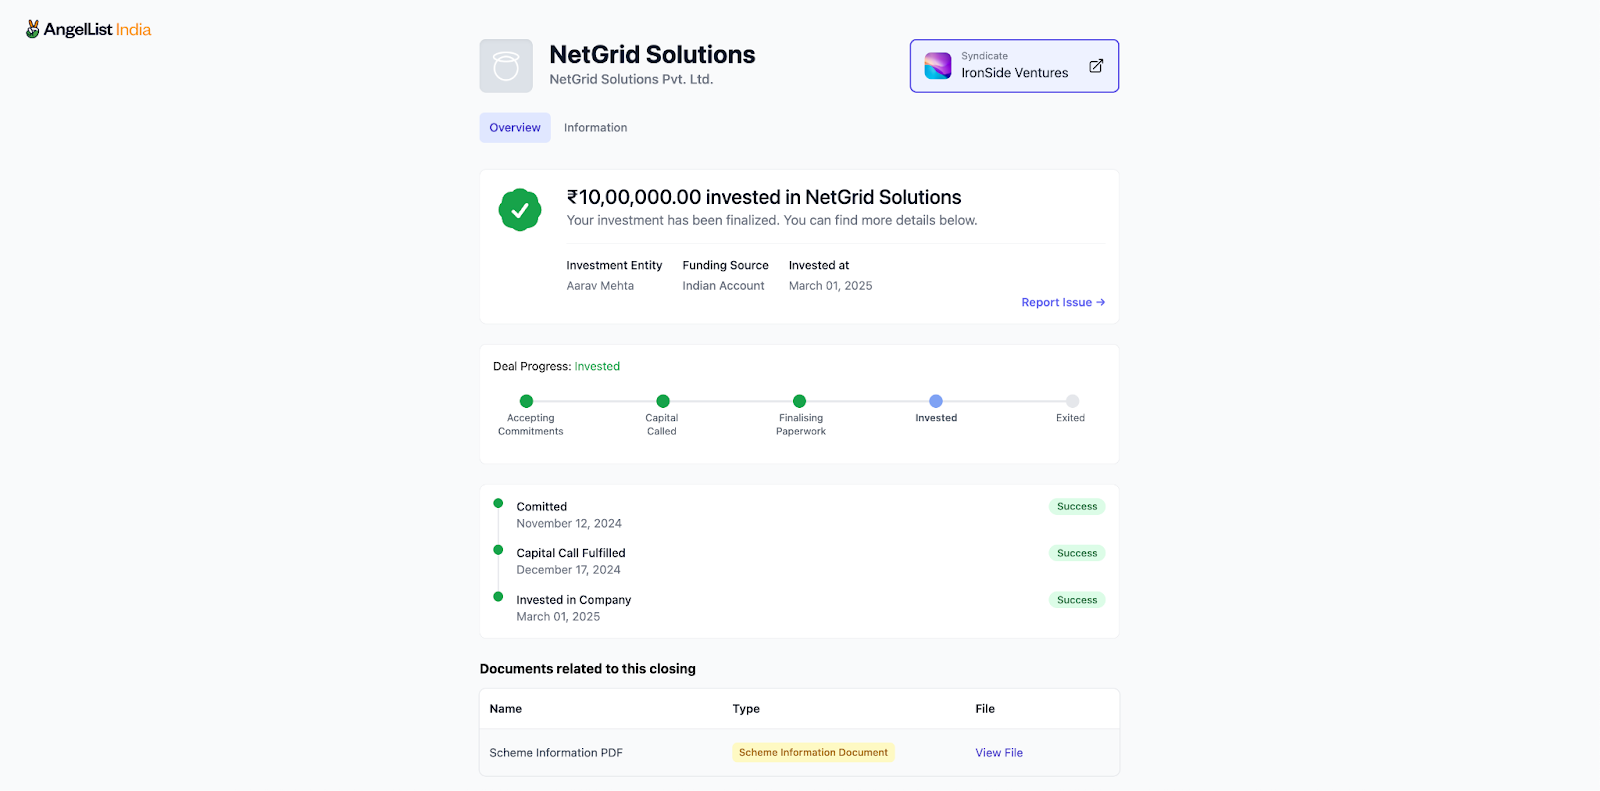The image size is (1600, 791).
Task: Click the NetGrid Solutions company avatar
Action: (x=506, y=66)
